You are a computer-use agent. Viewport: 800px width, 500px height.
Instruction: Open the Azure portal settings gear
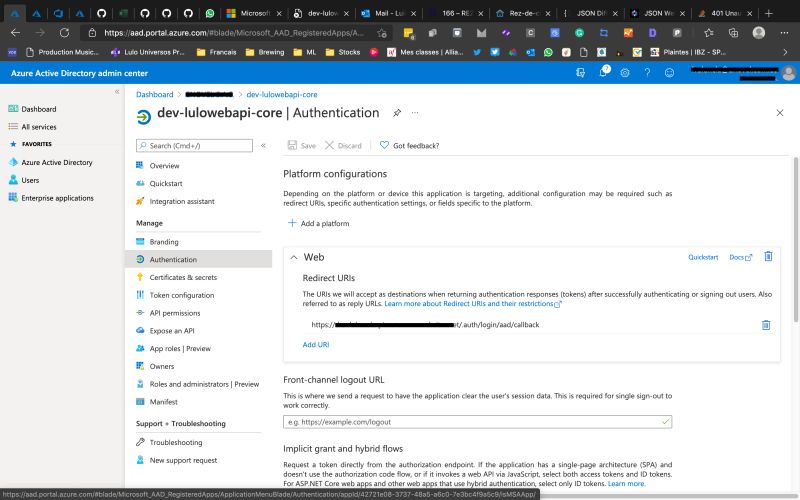[x=624, y=73]
